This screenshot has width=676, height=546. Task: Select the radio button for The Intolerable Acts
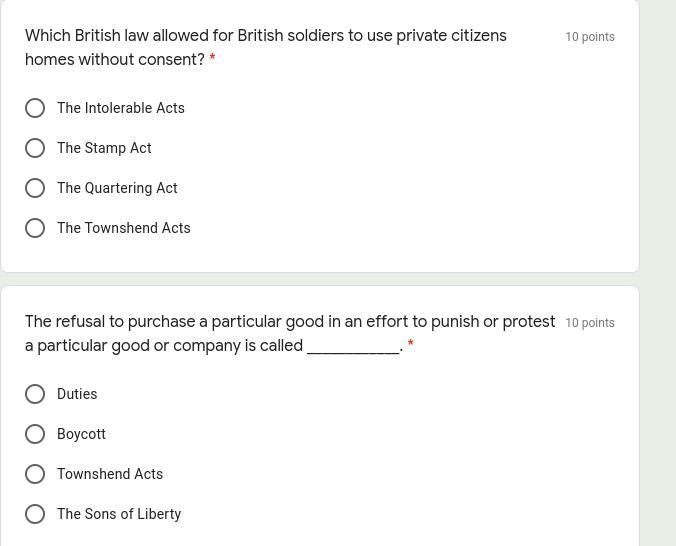point(35,108)
